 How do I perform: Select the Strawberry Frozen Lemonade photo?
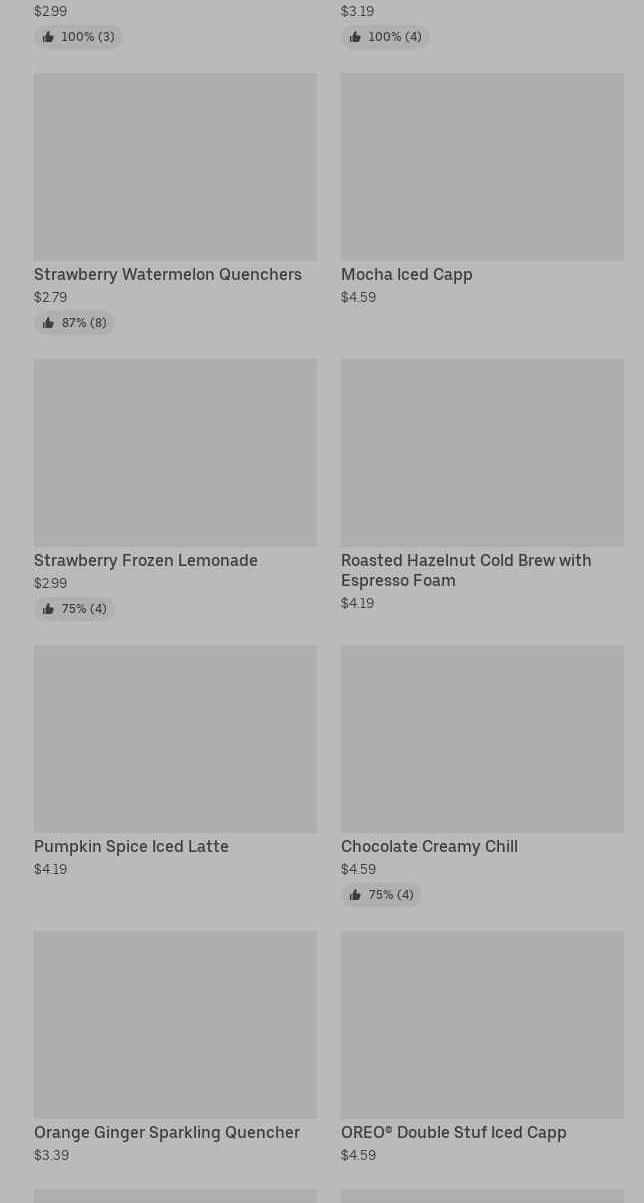tap(175, 452)
